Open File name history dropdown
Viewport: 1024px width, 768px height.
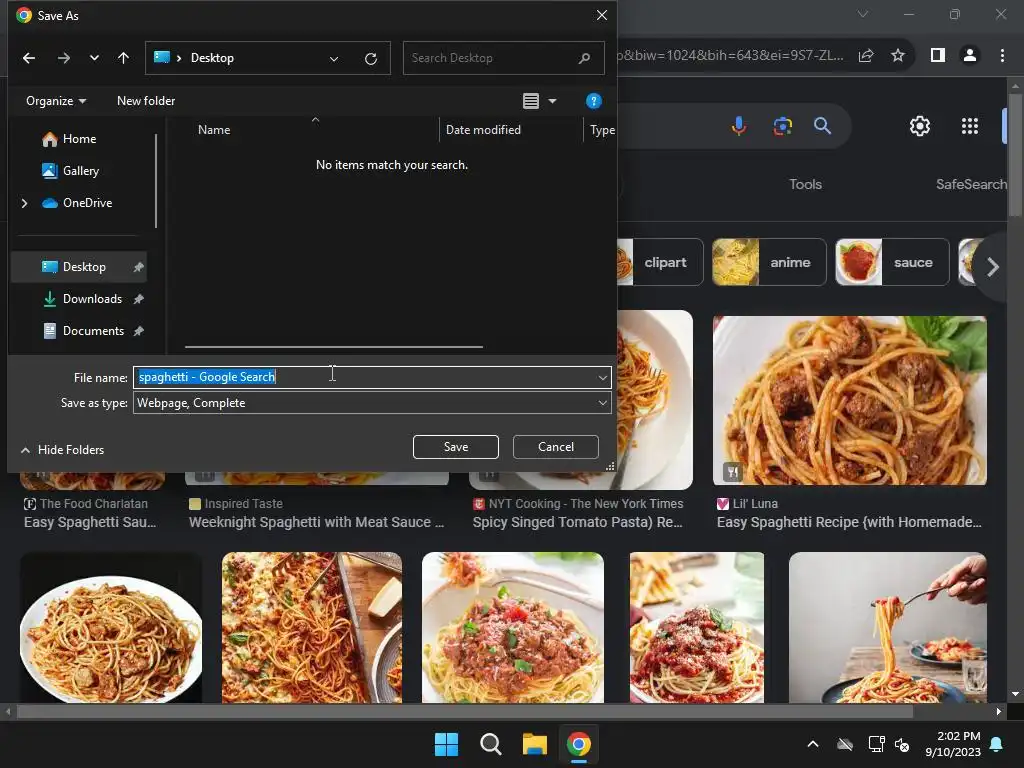pyautogui.click(x=602, y=377)
